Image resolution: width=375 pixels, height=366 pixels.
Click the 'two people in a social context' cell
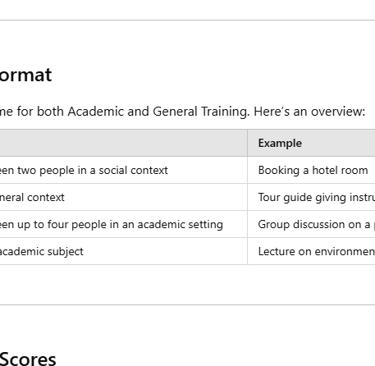coord(123,170)
